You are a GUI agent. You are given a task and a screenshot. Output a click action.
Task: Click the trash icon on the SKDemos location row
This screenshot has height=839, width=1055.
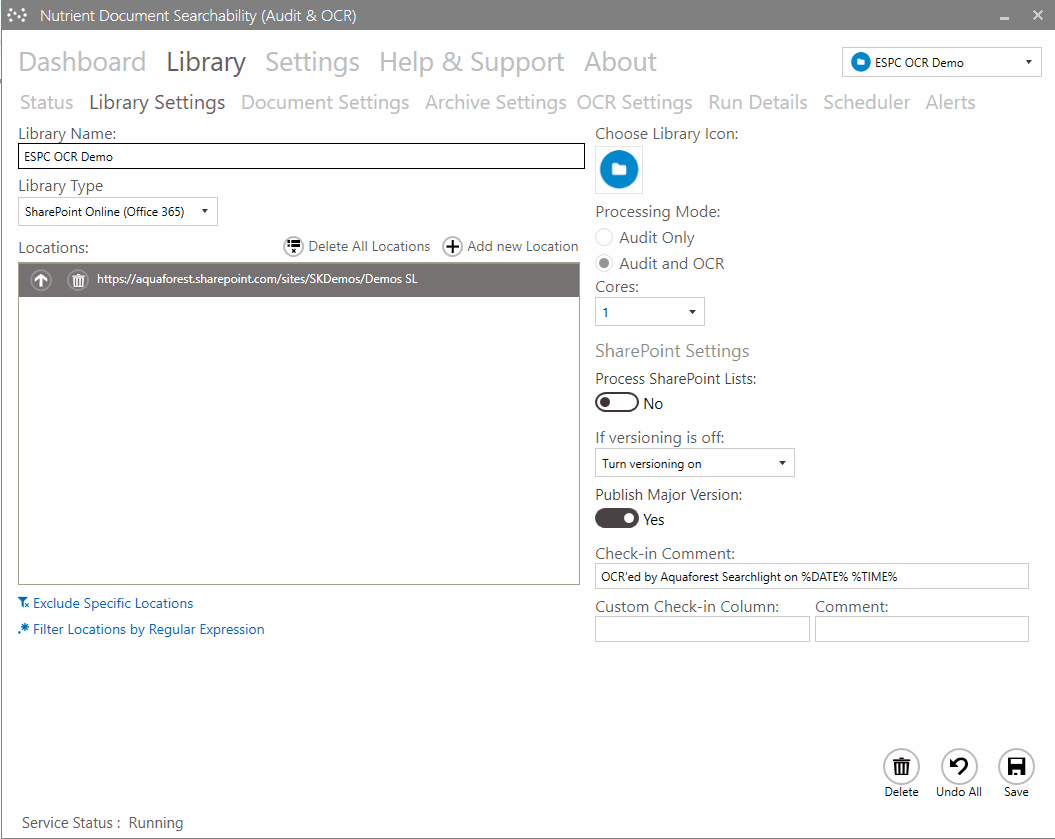(x=78, y=279)
